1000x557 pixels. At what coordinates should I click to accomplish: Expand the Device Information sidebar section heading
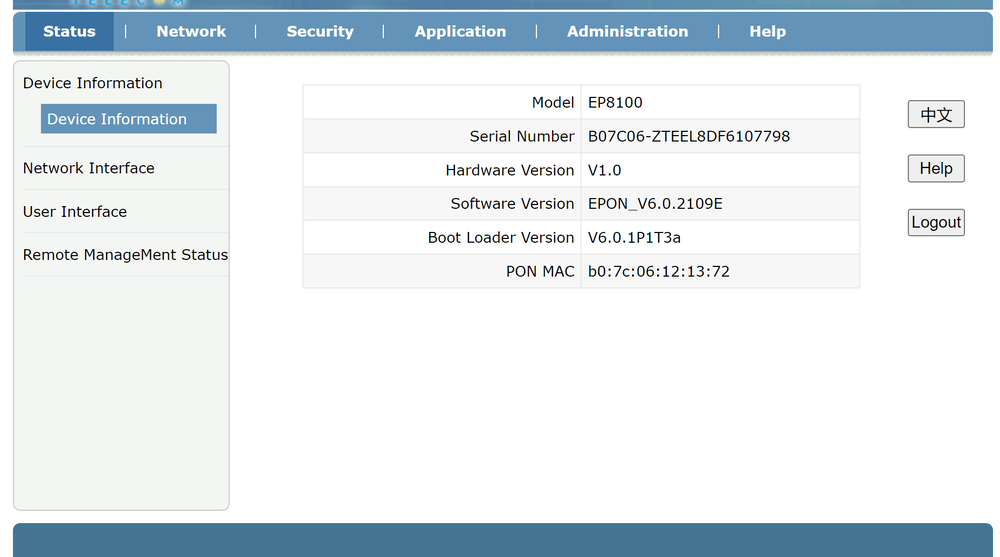click(92, 83)
